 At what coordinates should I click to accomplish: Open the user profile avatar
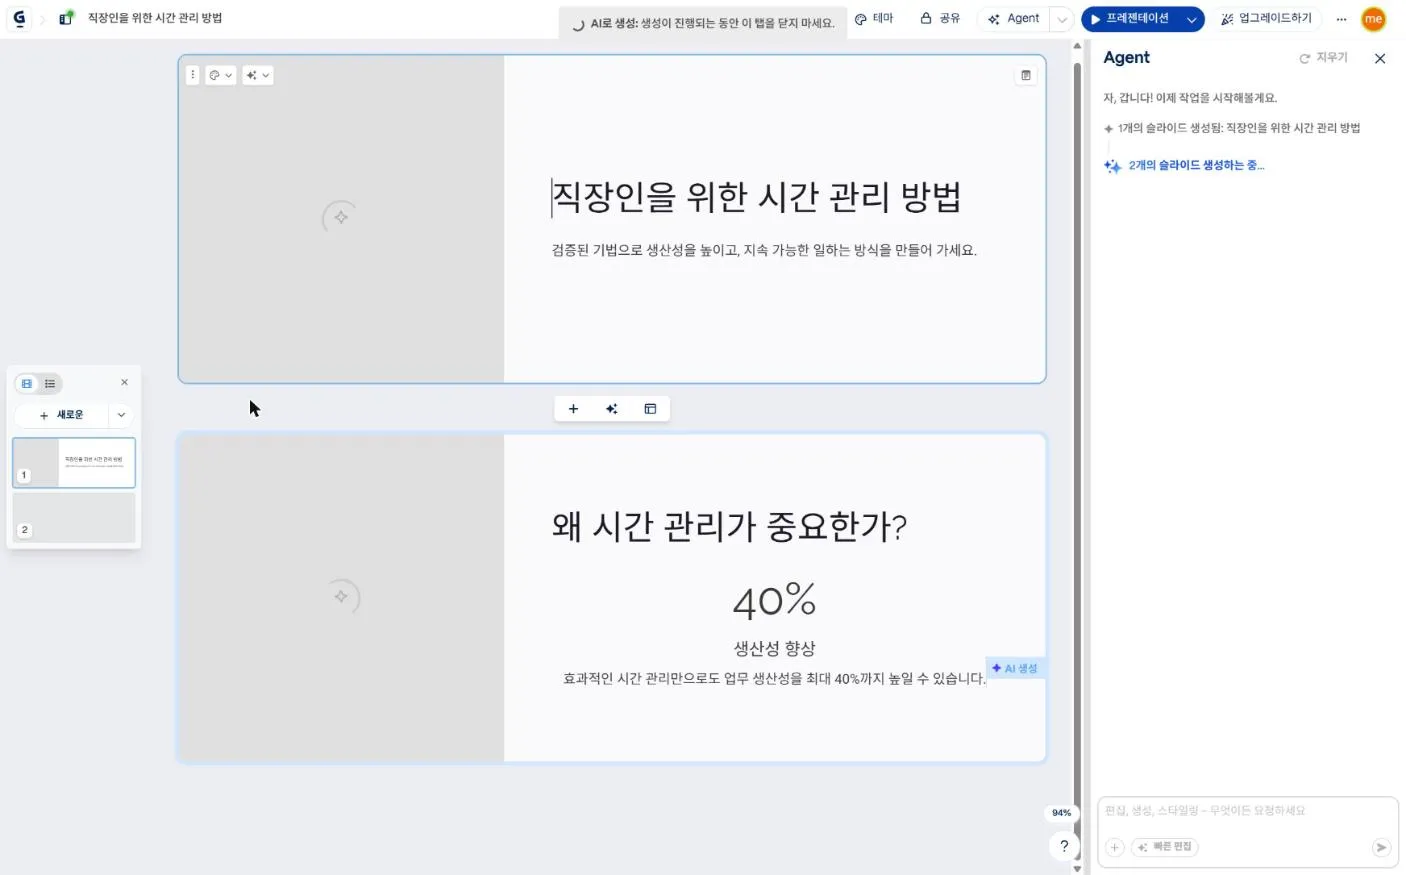point(1373,18)
